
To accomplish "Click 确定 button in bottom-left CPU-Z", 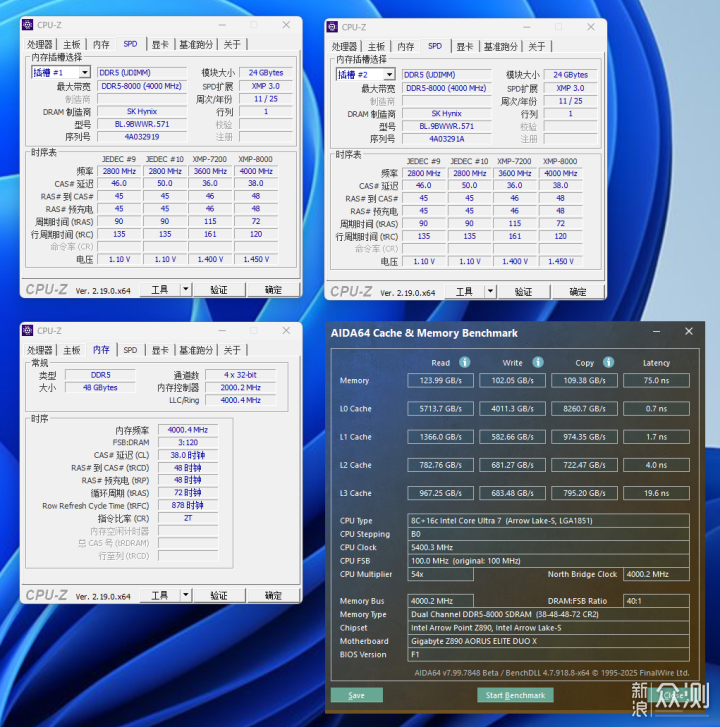I will pos(273,595).
